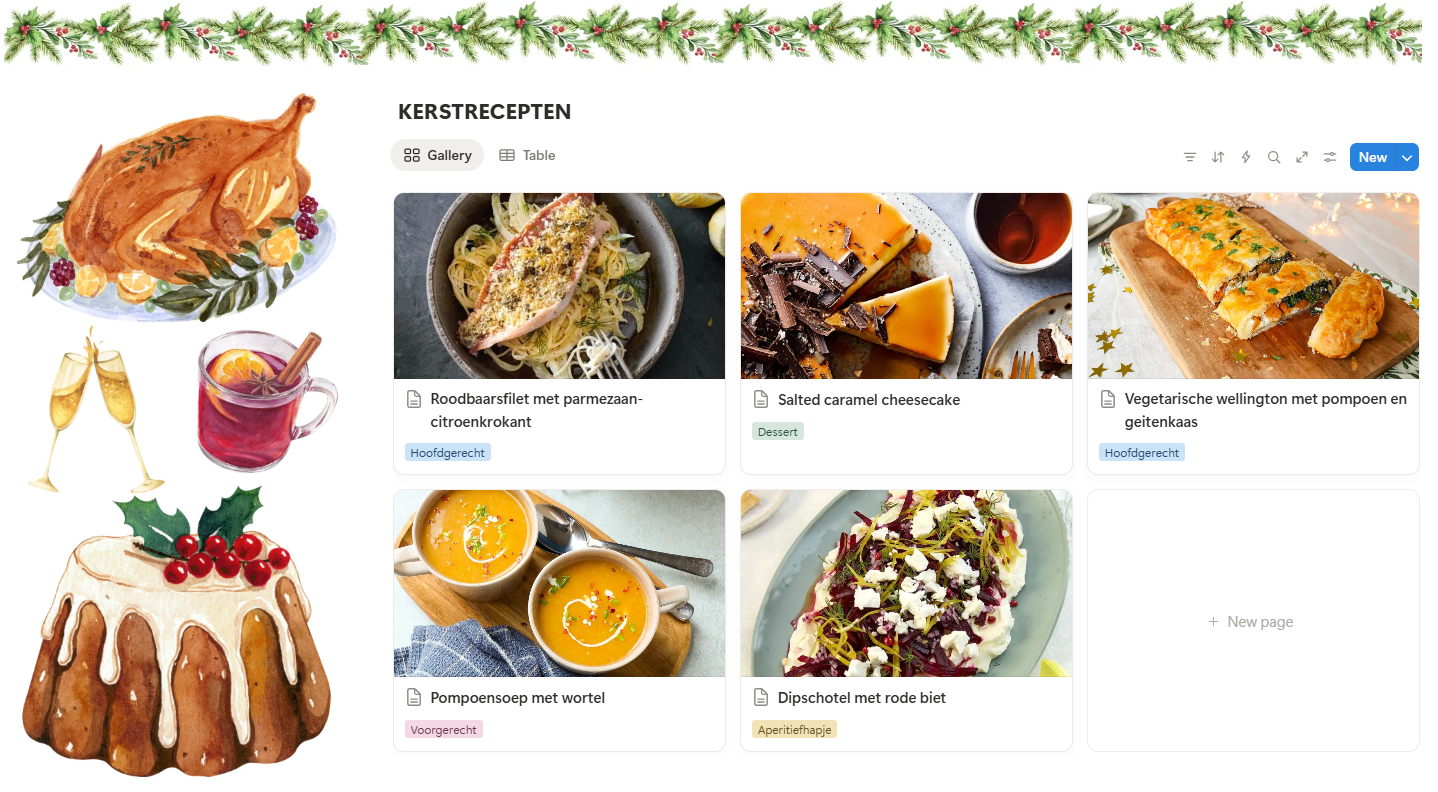
Task: Add a card via New page
Action: pos(1252,621)
